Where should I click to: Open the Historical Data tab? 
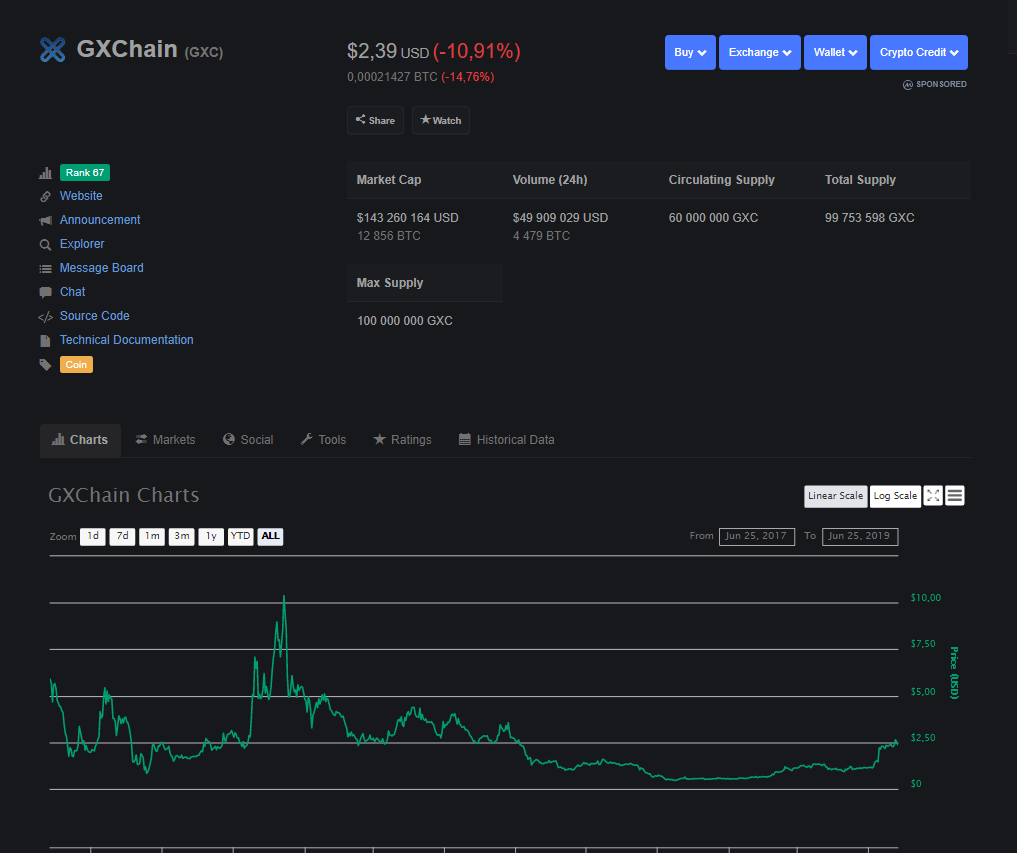click(x=507, y=440)
